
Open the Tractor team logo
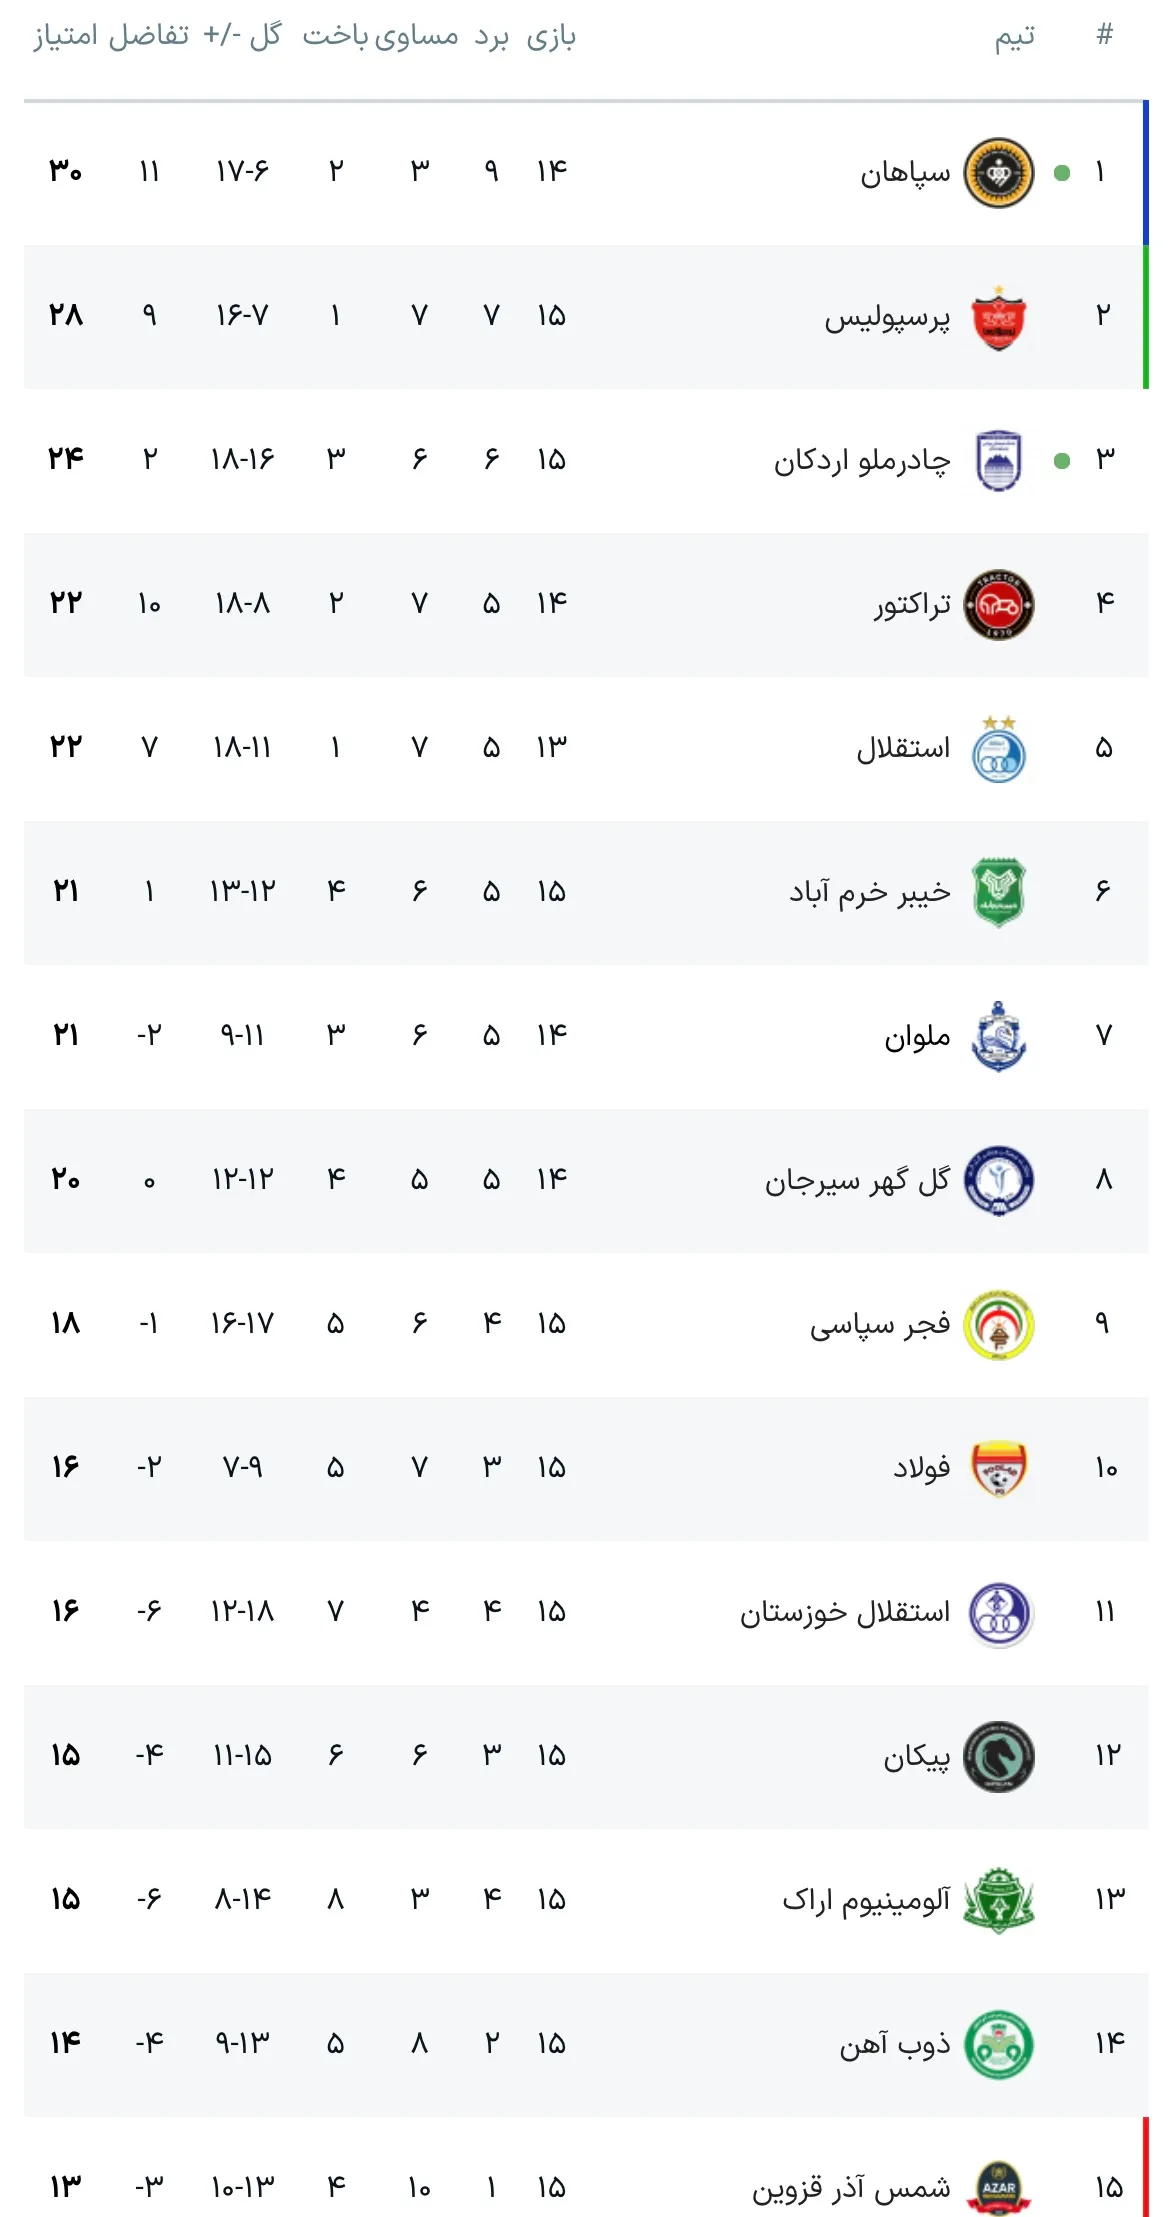(998, 605)
